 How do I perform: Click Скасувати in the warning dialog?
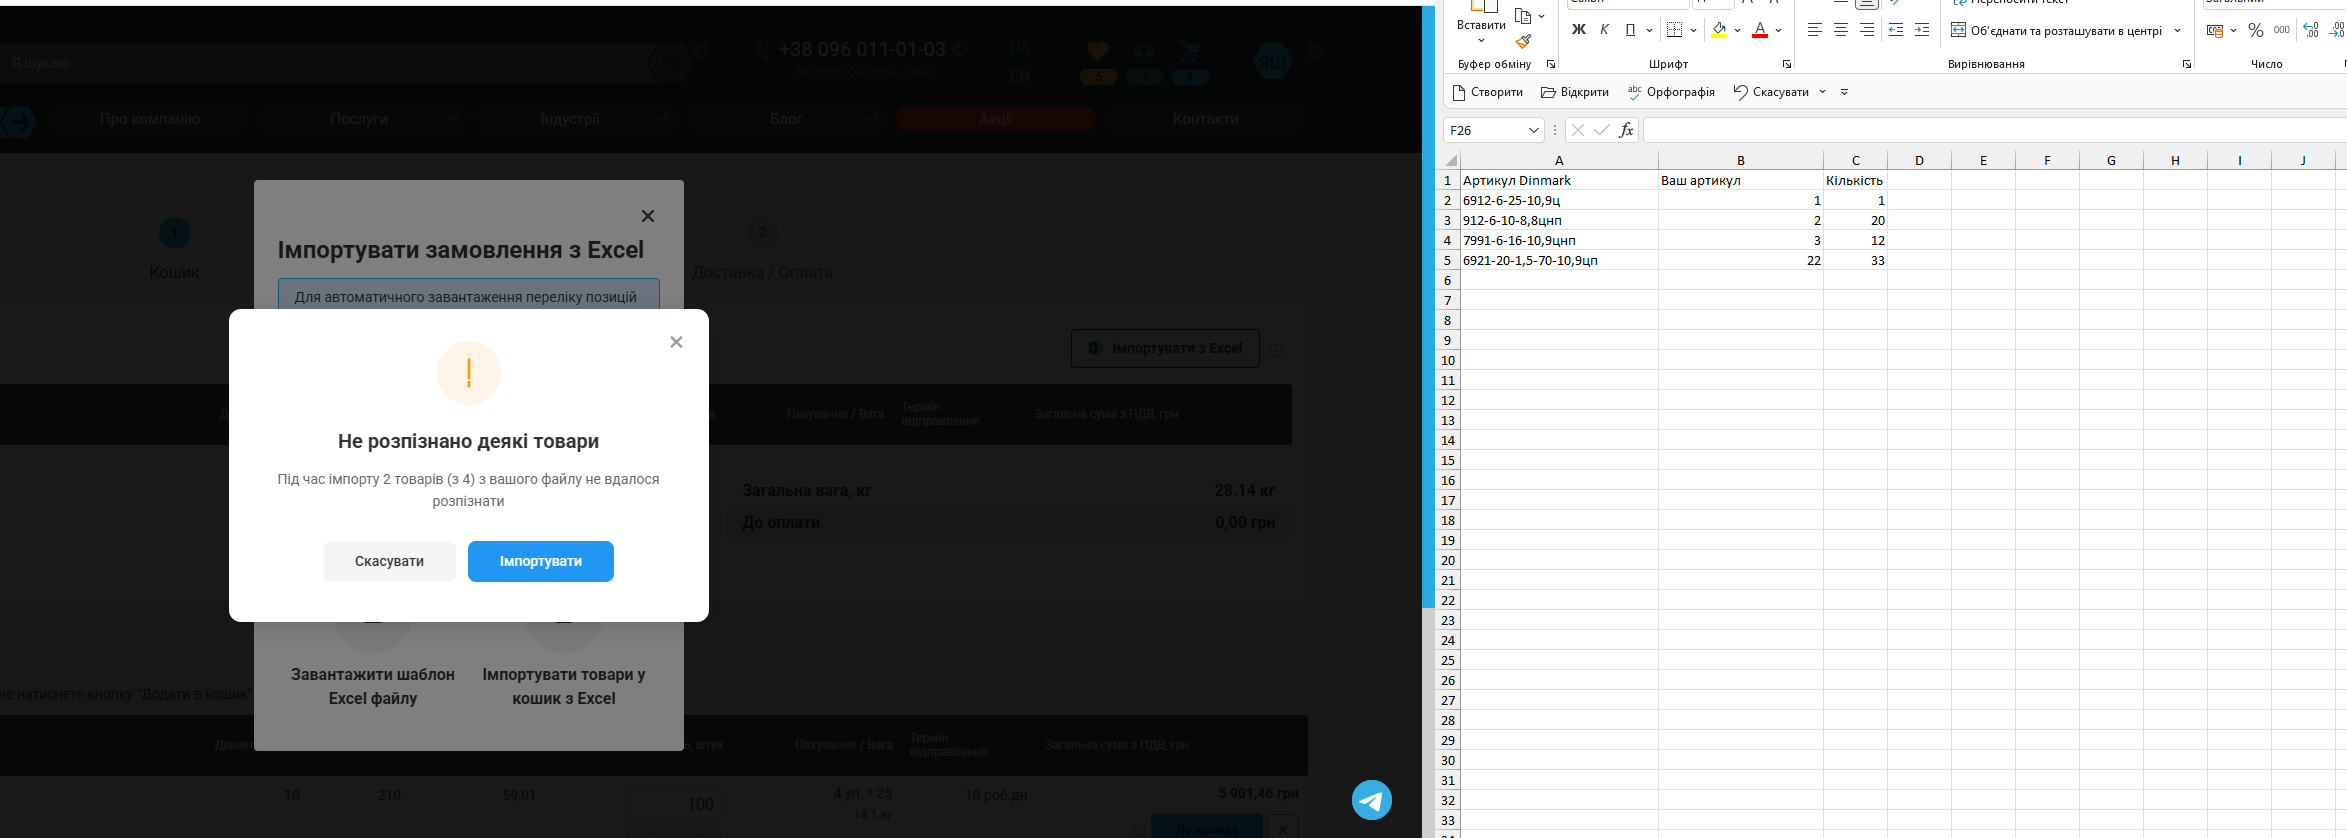click(x=389, y=561)
